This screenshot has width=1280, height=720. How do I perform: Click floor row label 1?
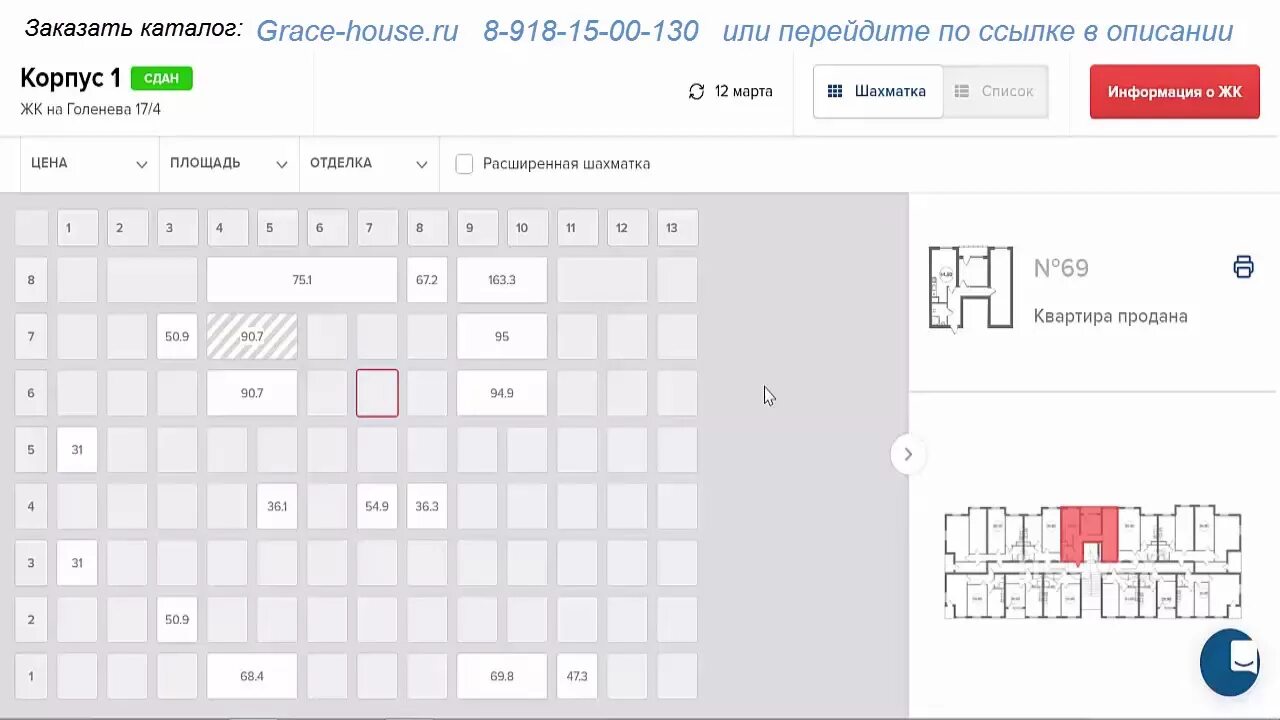click(x=31, y=676)
